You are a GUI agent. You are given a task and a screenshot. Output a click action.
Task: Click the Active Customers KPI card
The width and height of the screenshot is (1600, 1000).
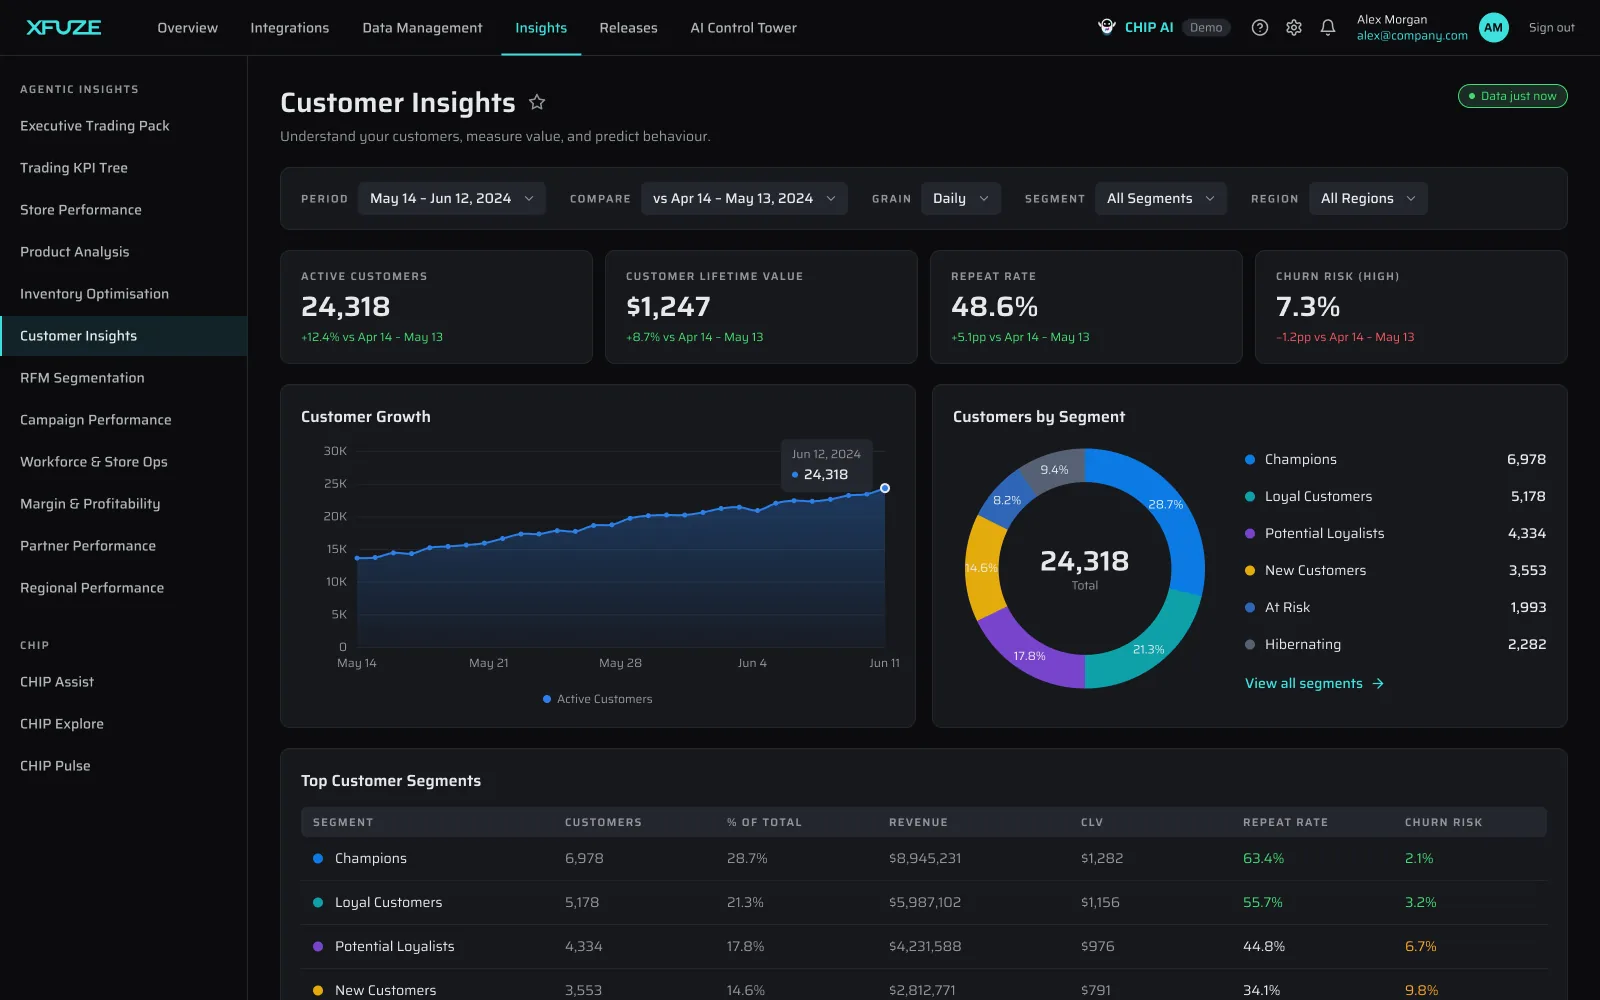coord(436,307)
